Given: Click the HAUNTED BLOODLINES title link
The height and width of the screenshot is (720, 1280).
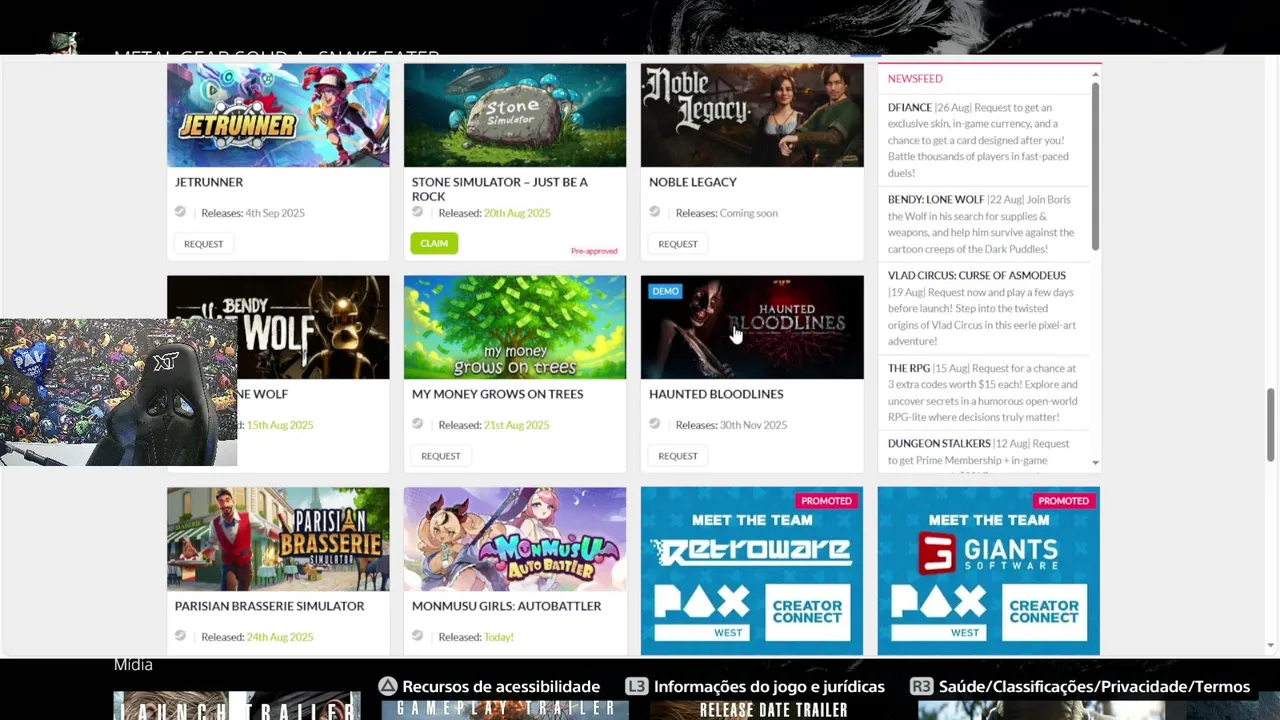Looking at the screenshot, I should click(x=716, y=394).
